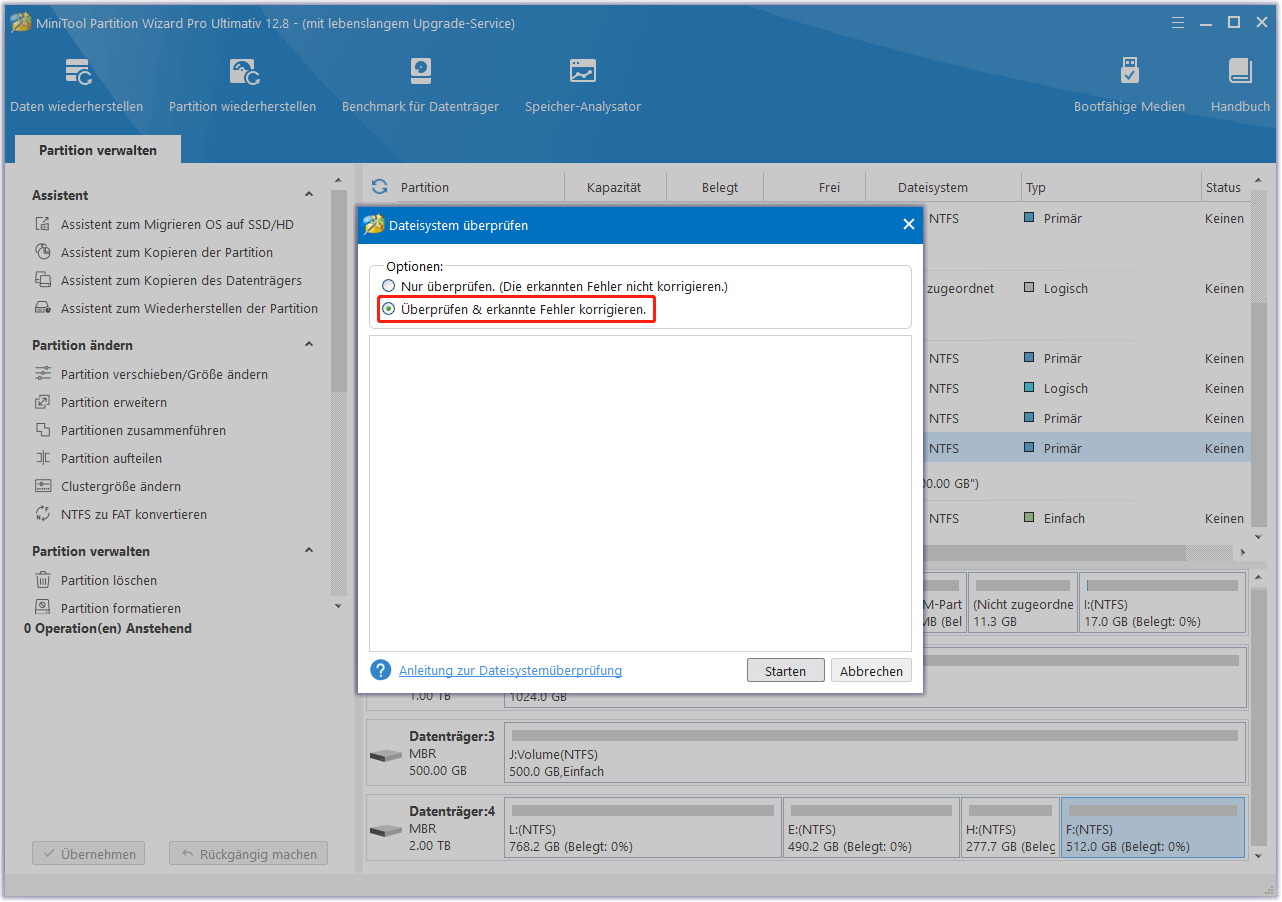Screen dimensions: 1282x902
Task: Start Assistent zum Wiederherstellen der Partition
Action: 189,309
